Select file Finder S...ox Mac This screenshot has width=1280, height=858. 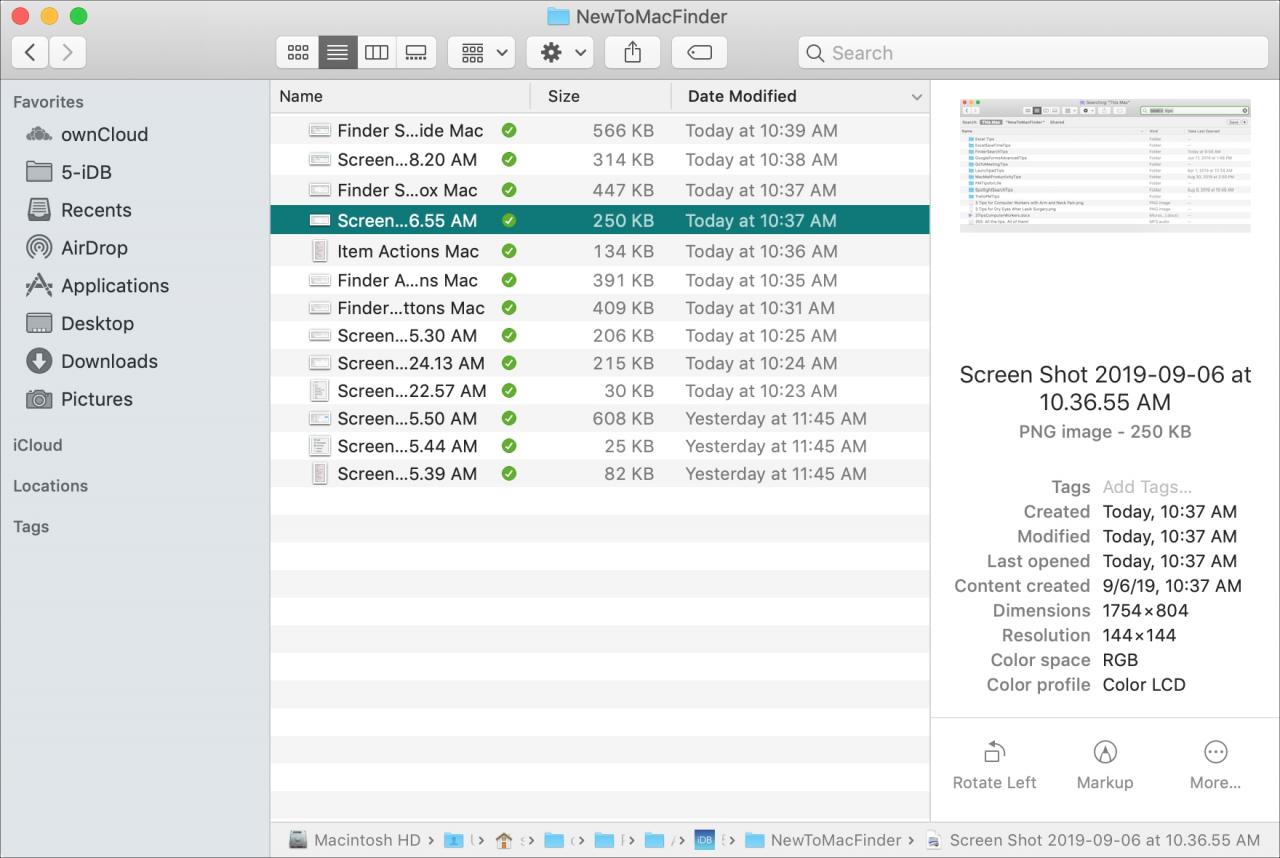coord(600,190)
